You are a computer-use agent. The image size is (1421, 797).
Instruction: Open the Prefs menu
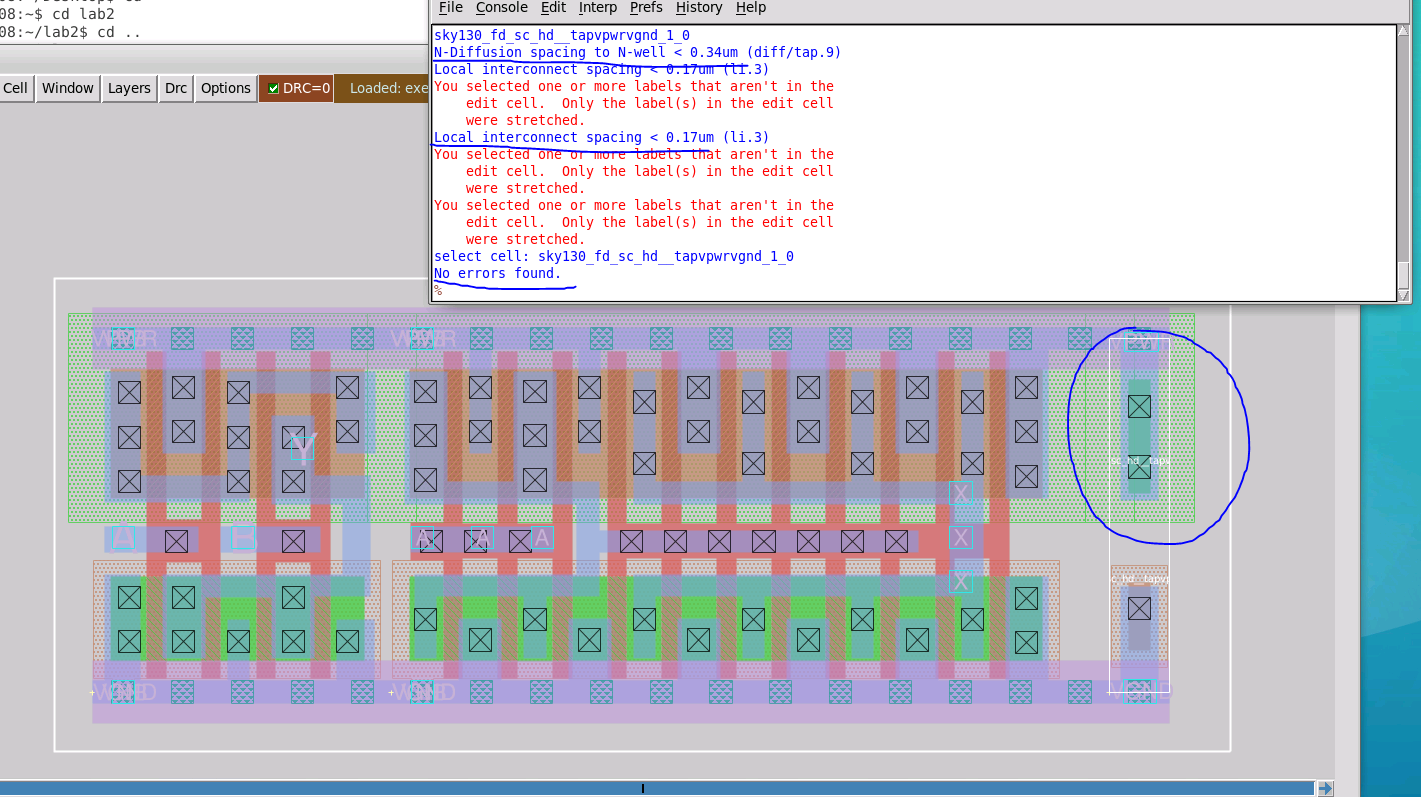pos(646,7)
